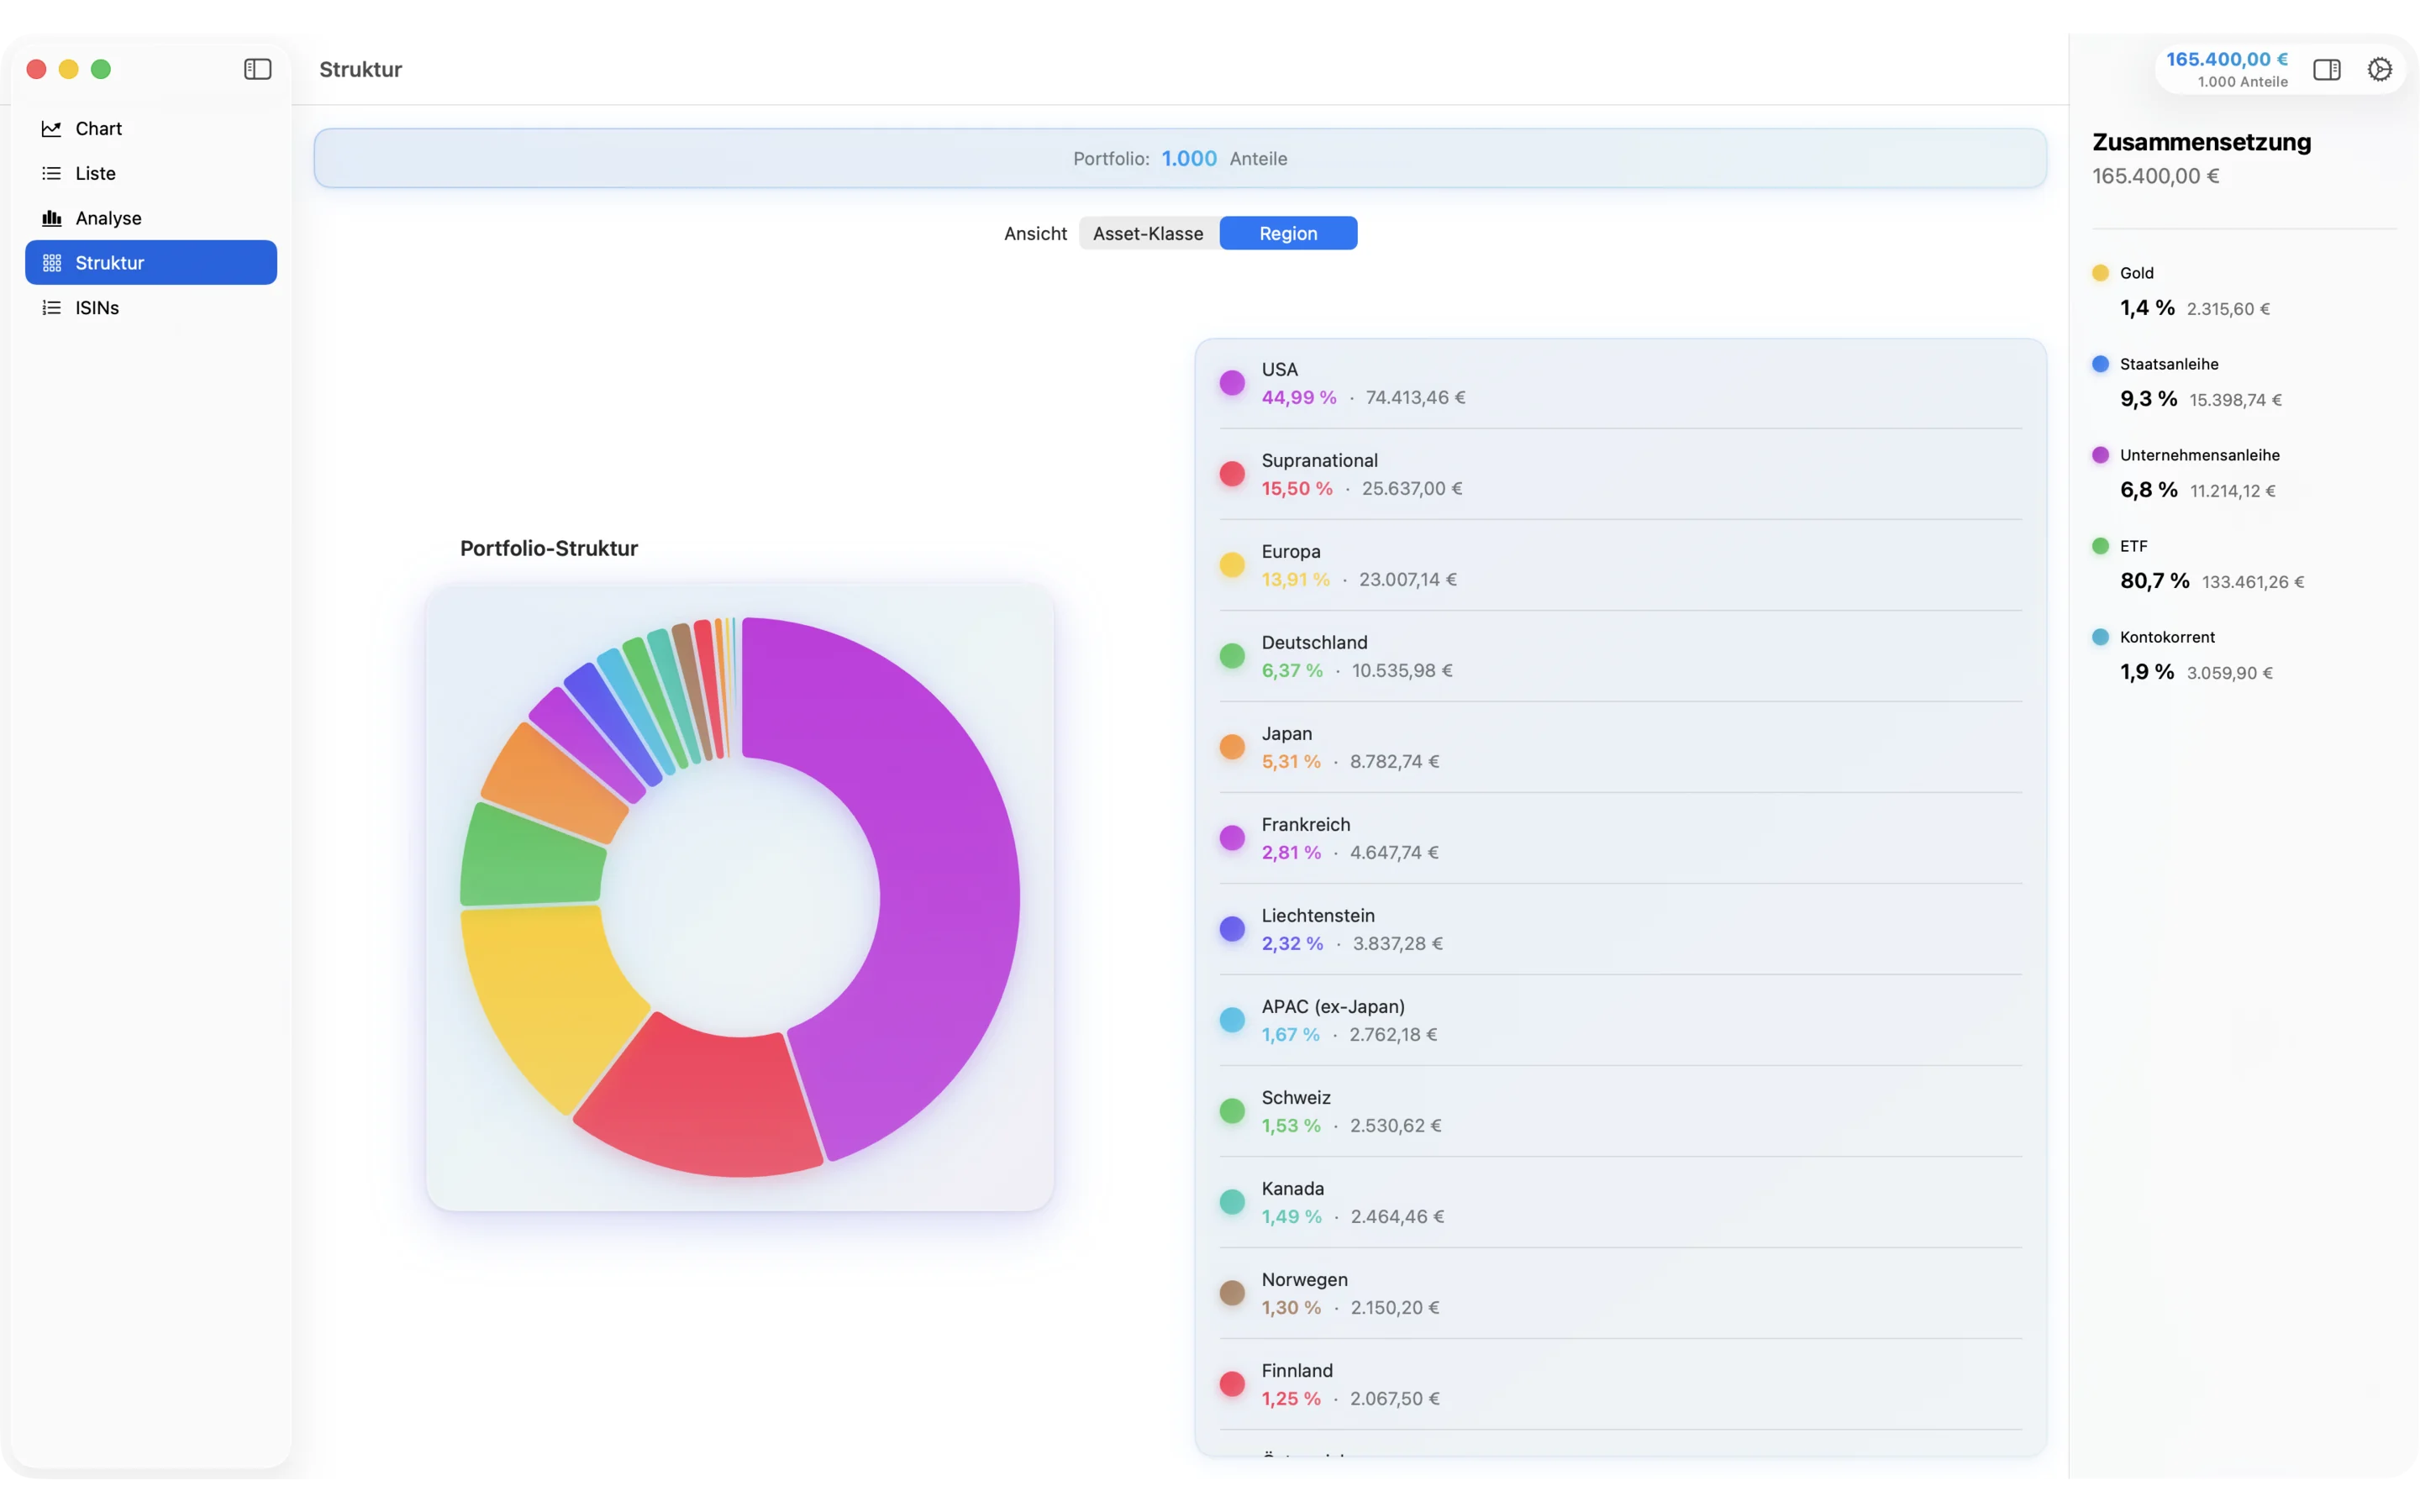Open settings via the gear icon
The image size is (2420, 1512).
[2380, 68]
